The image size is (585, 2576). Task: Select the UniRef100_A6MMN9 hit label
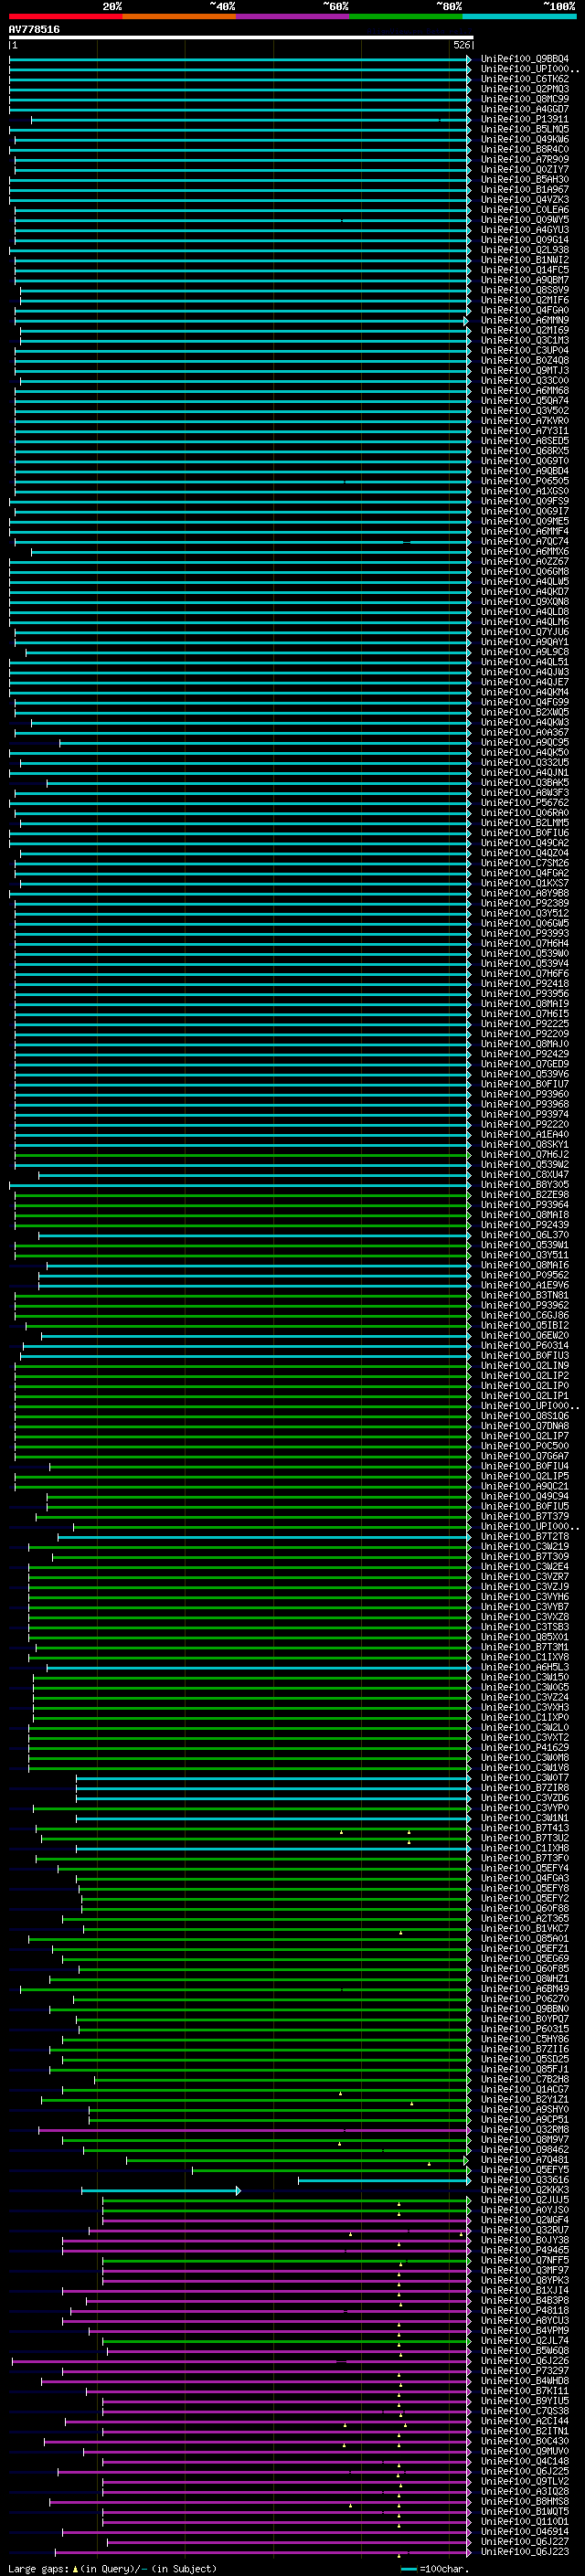525,320
